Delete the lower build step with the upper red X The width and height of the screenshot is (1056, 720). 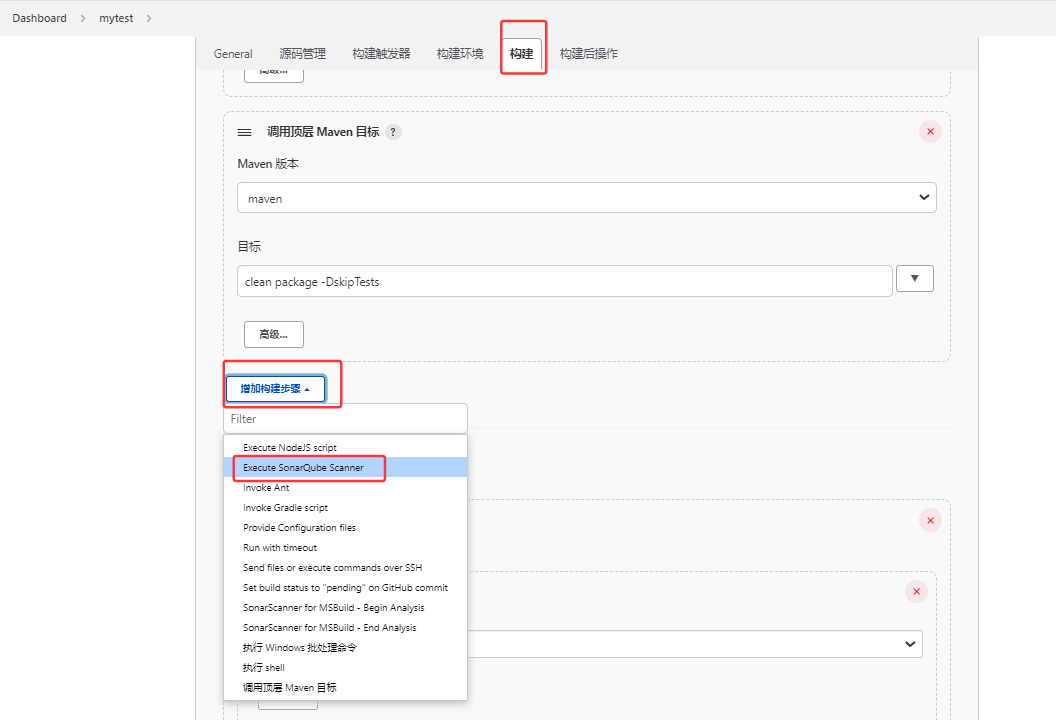coord(930,520)
